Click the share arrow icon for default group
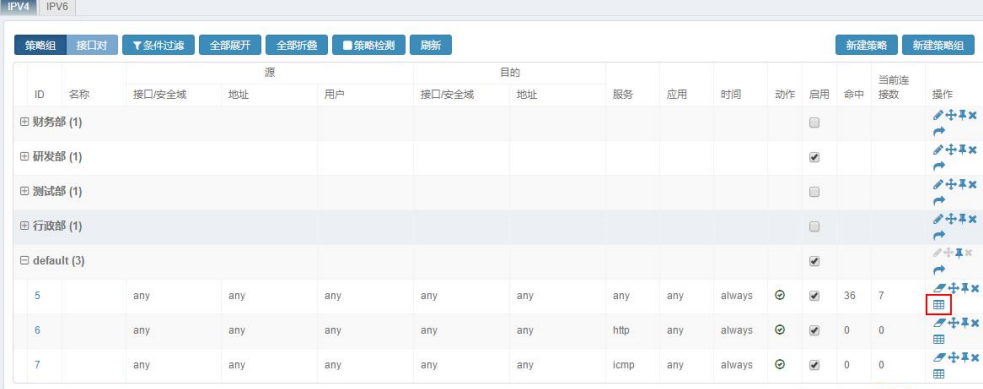Image resolution: width=983 pixels, height=389 pixels. pos(939,270)
